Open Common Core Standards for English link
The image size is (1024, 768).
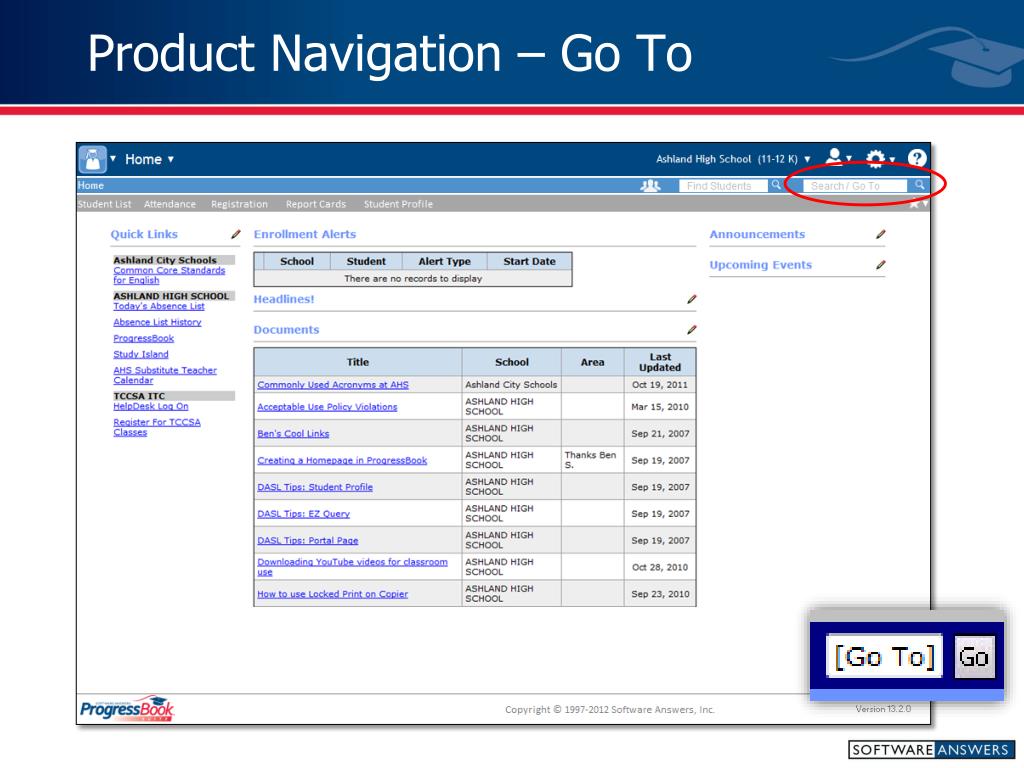coord(169,275)
